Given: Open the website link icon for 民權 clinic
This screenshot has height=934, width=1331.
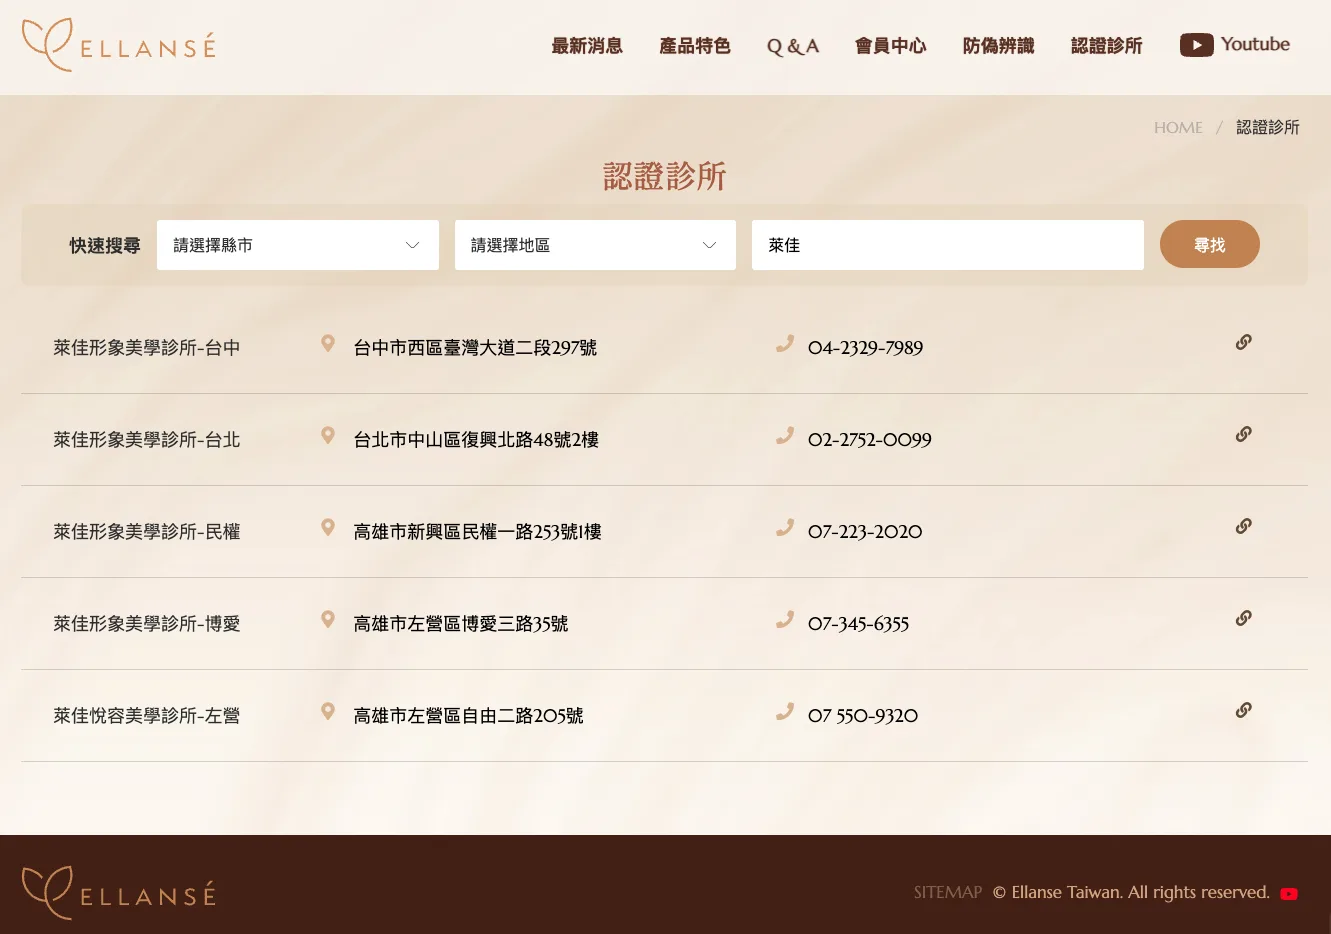Looking at the screenshot, I should point(1243,525).
